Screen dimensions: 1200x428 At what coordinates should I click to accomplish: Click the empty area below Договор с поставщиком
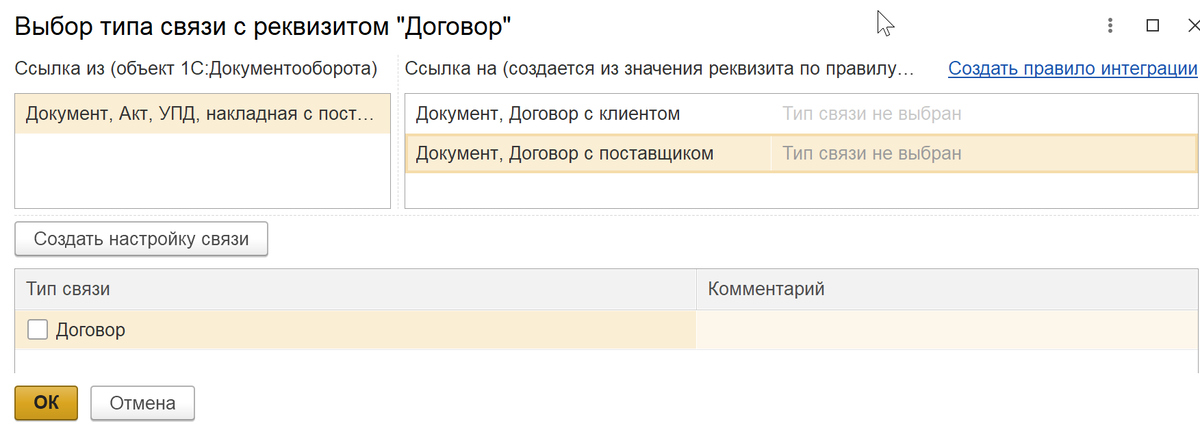pos(800,189)
